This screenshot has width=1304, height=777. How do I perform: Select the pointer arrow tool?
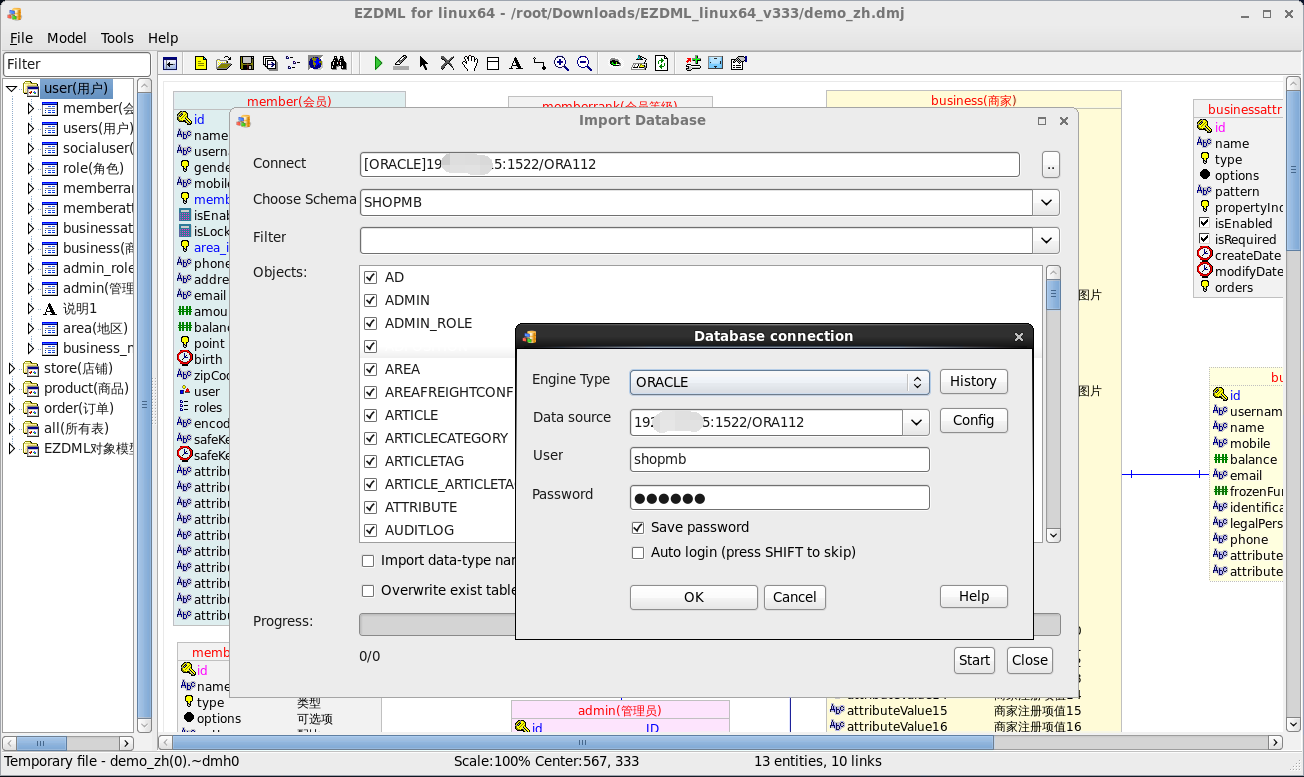[x=424, y=63]
